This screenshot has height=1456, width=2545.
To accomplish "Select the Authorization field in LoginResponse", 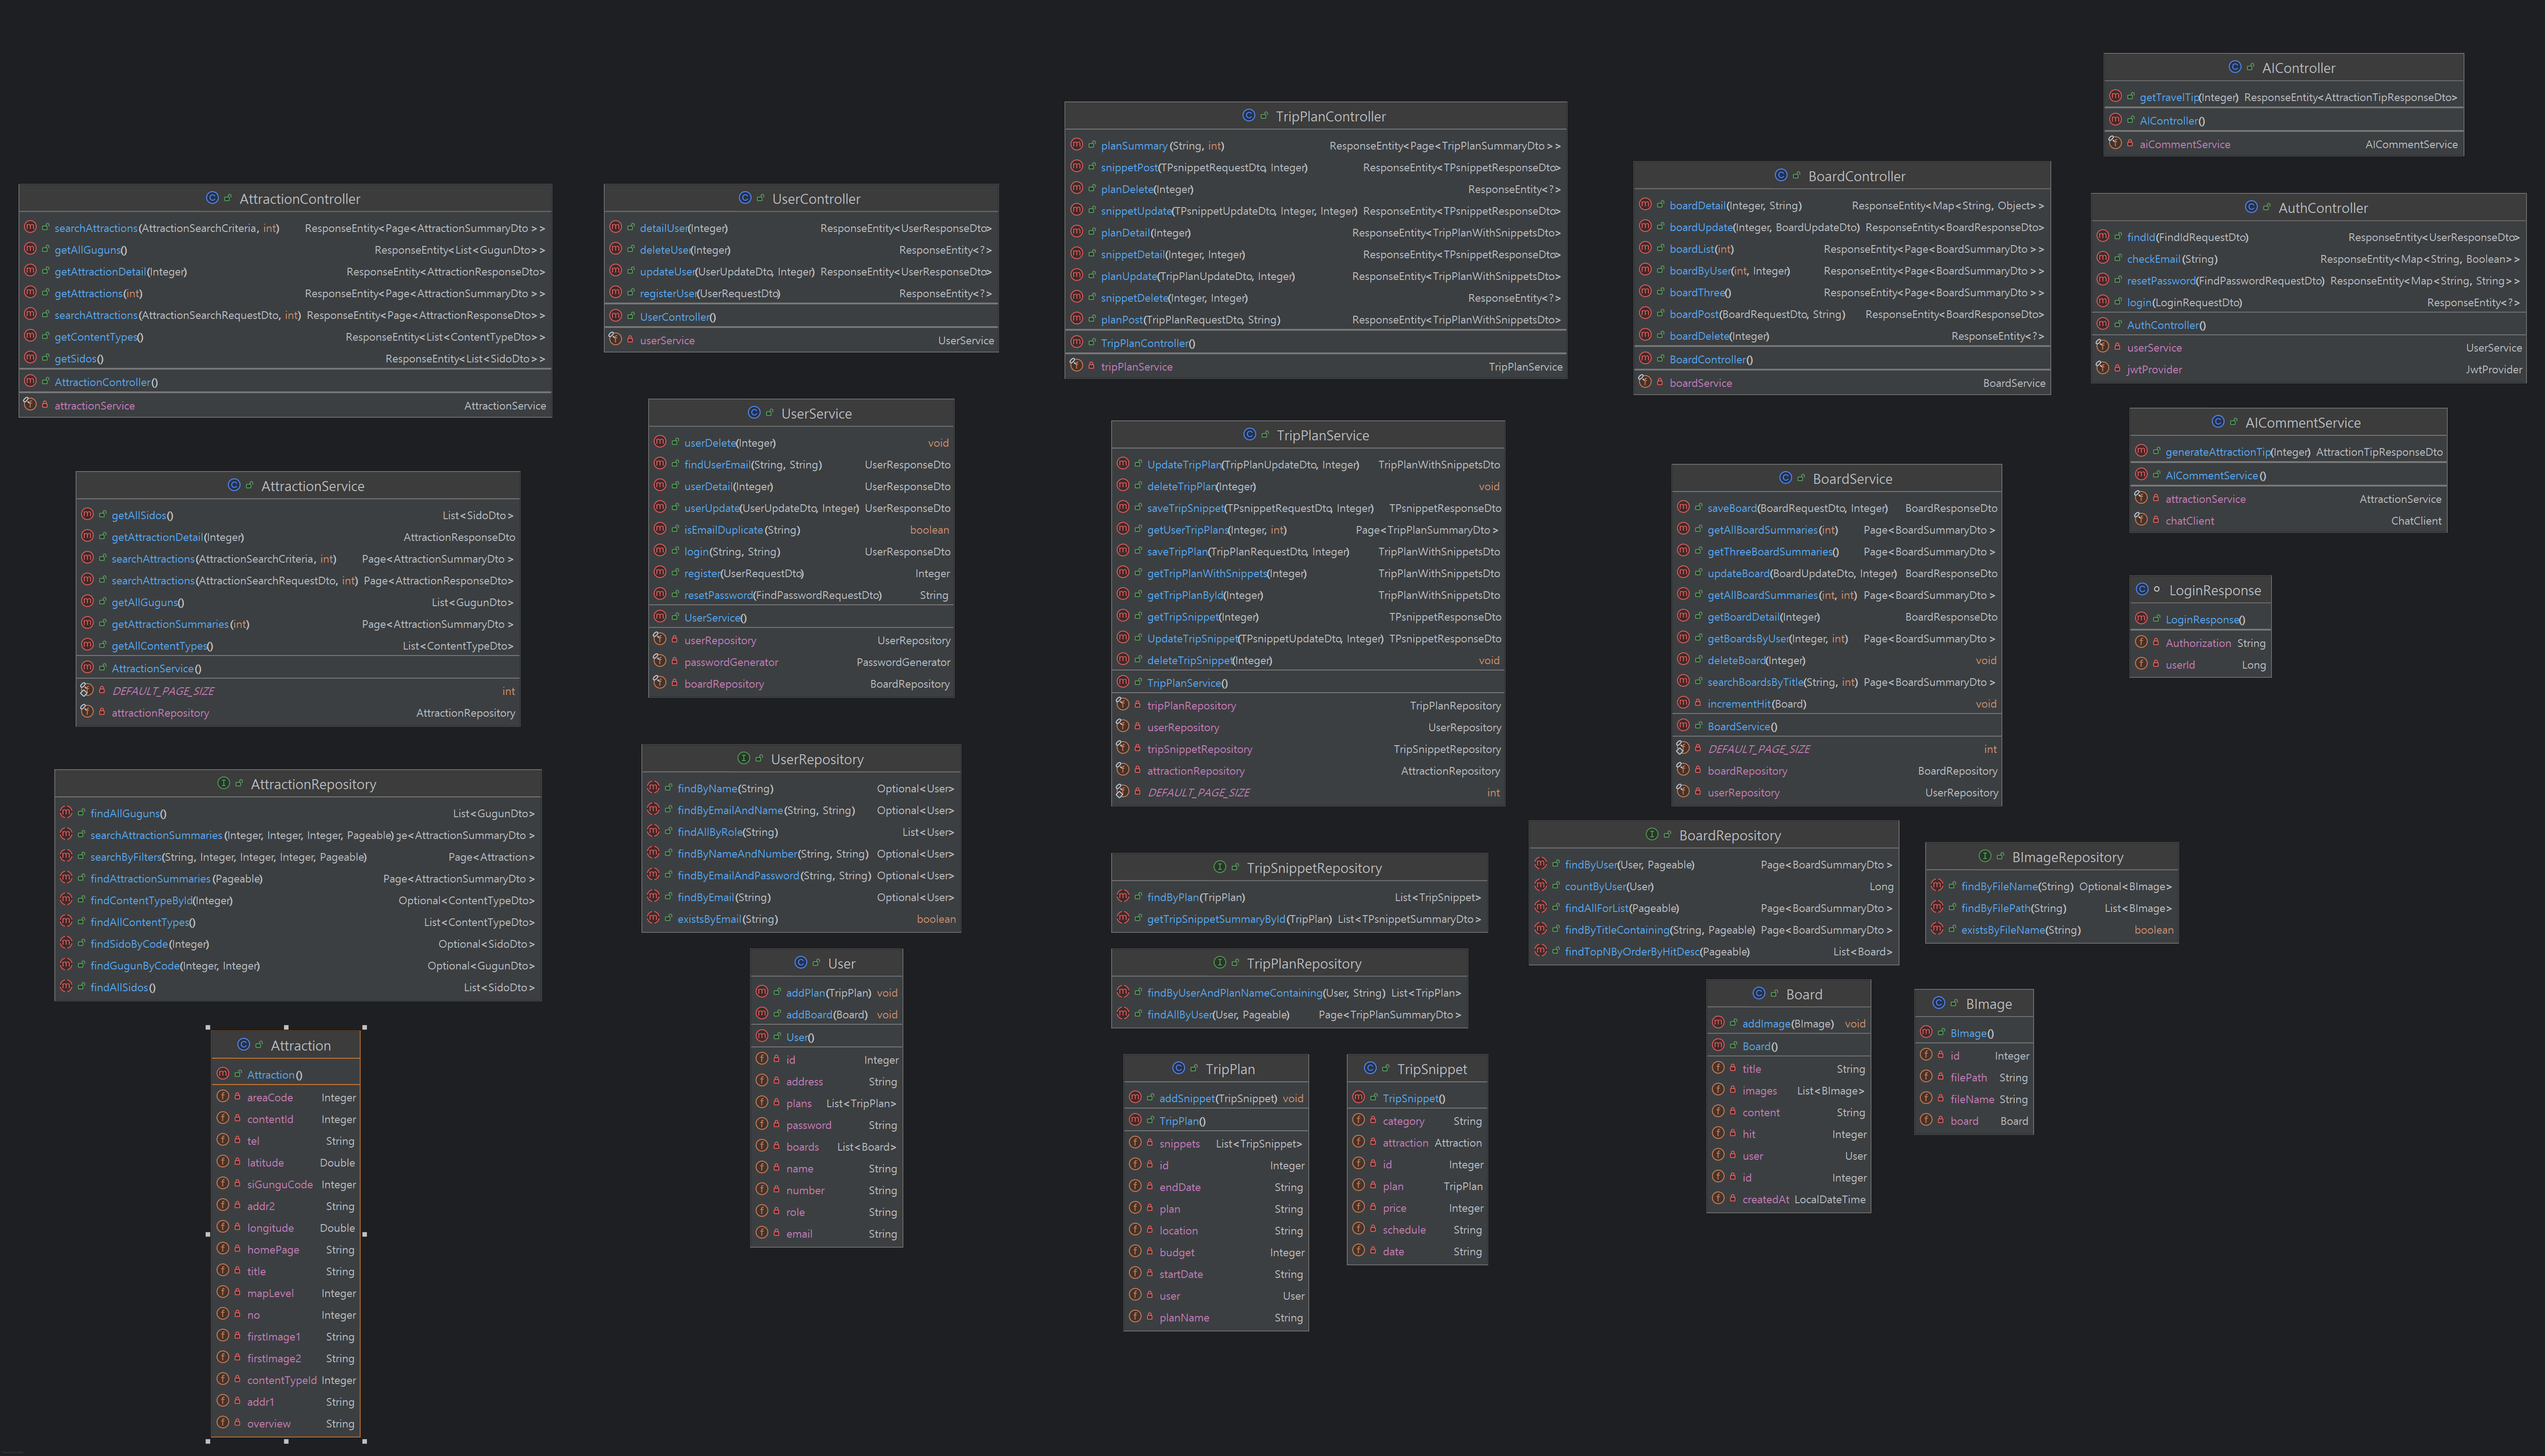I will click(x=2200, y=643).
